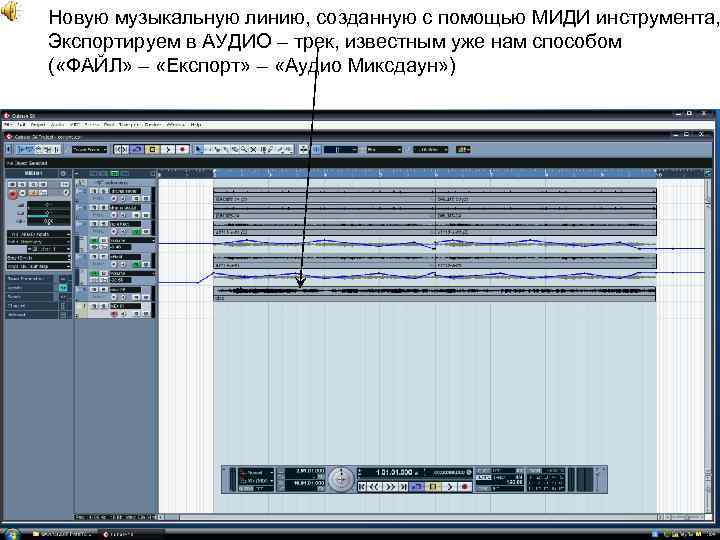Select the Mute X tool
The width and height of the screenshot is (720, 540).
[x=253, y=149]
